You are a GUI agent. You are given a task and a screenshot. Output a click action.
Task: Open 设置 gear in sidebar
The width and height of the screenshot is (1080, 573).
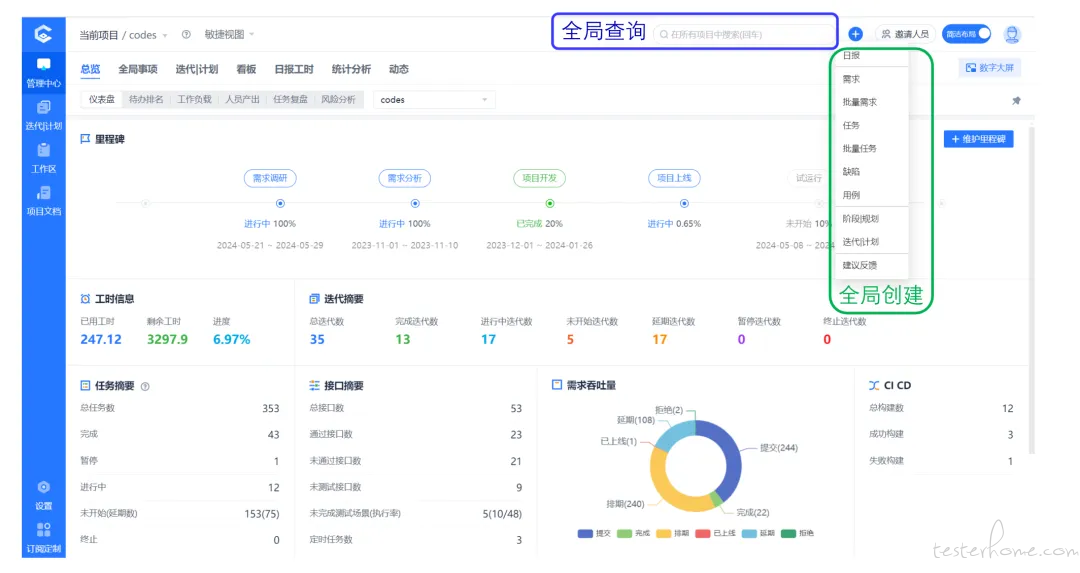point(43,495)
